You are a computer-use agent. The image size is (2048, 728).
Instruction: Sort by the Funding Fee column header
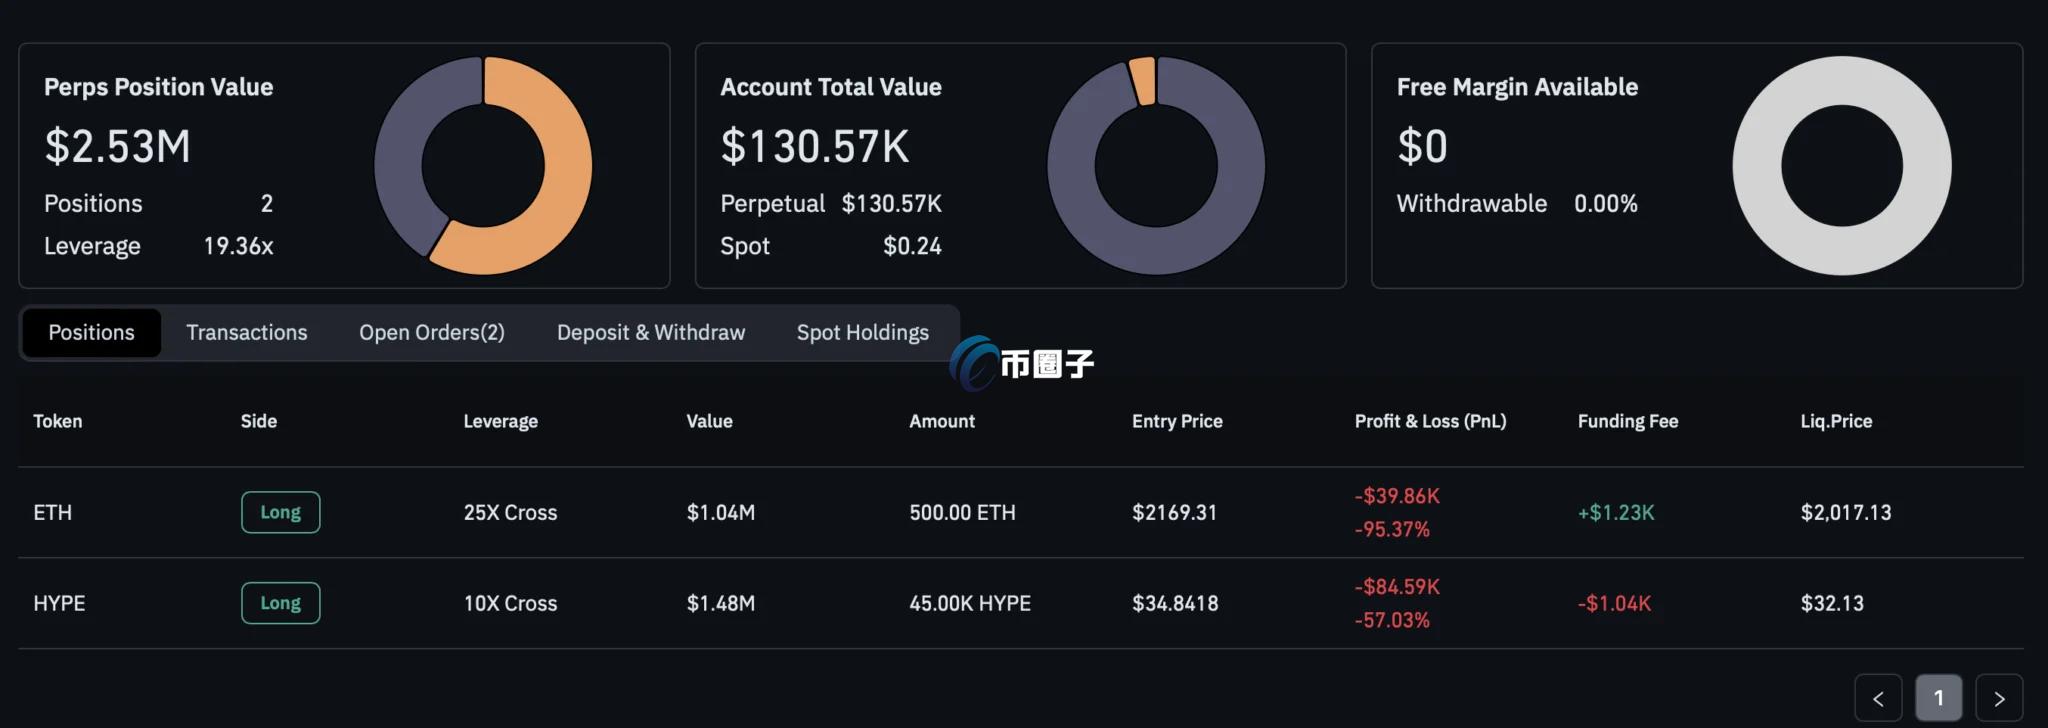pyautogui.click(x=1627, y=421)
